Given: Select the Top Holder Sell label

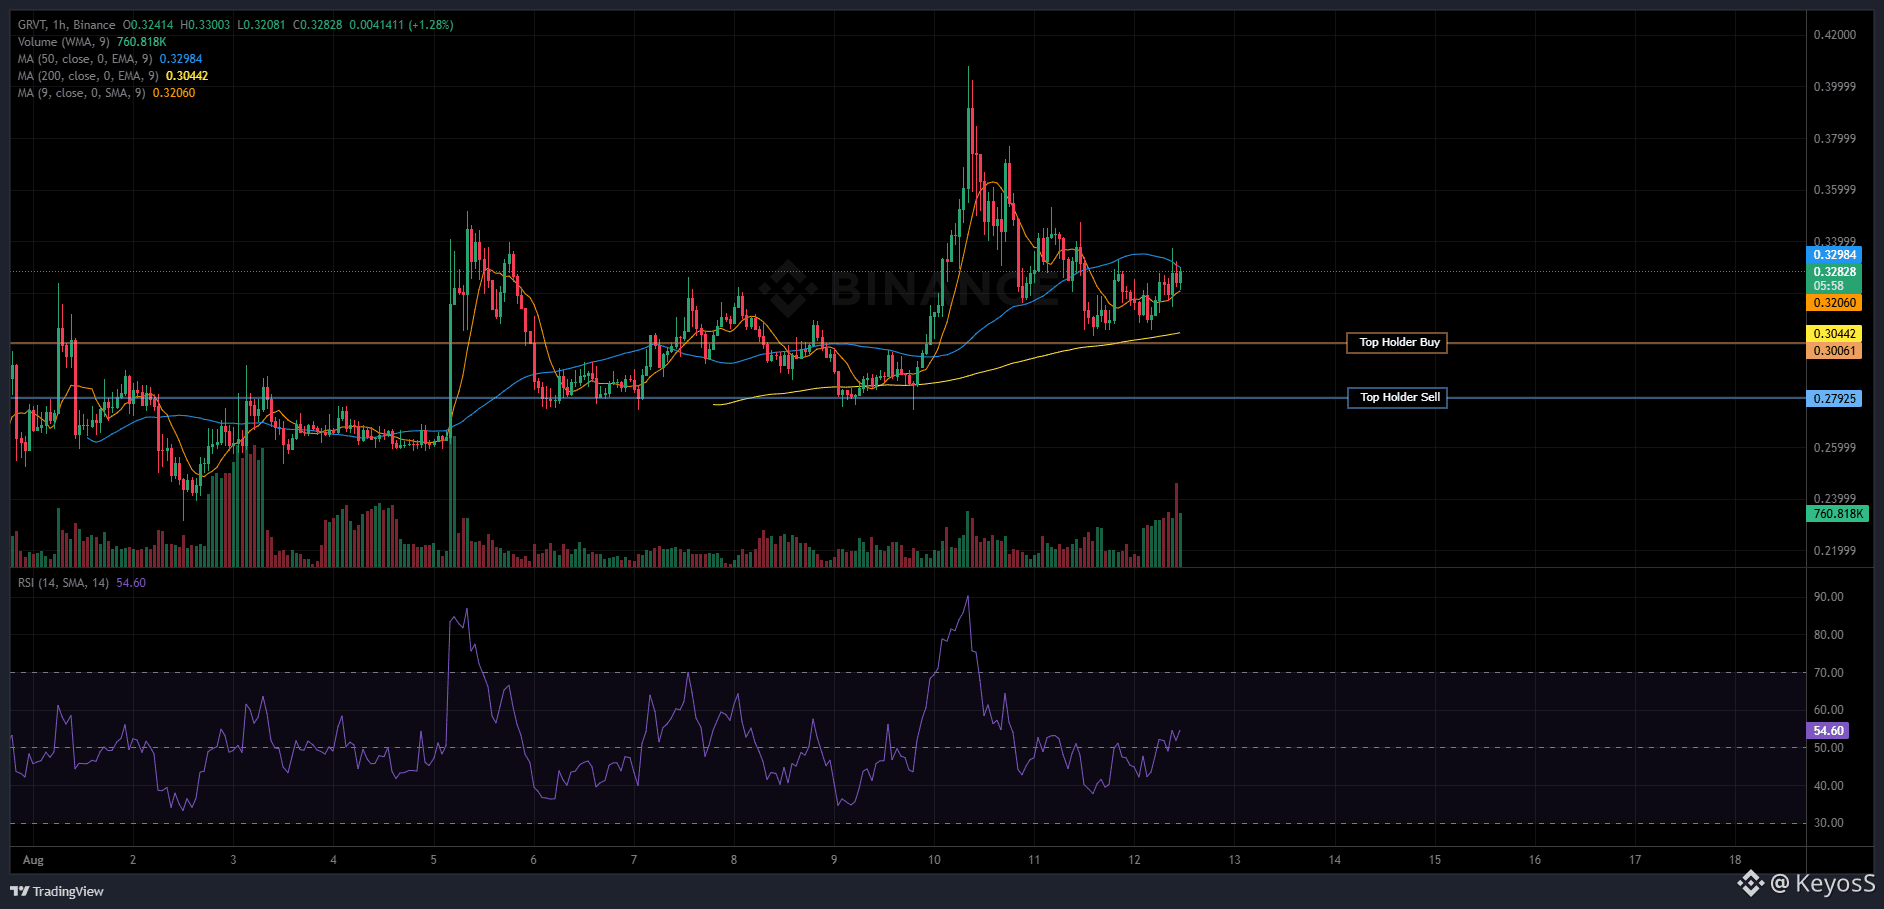Looking at the screenshot, I should pyautogui.click(x=1399, y=398).
